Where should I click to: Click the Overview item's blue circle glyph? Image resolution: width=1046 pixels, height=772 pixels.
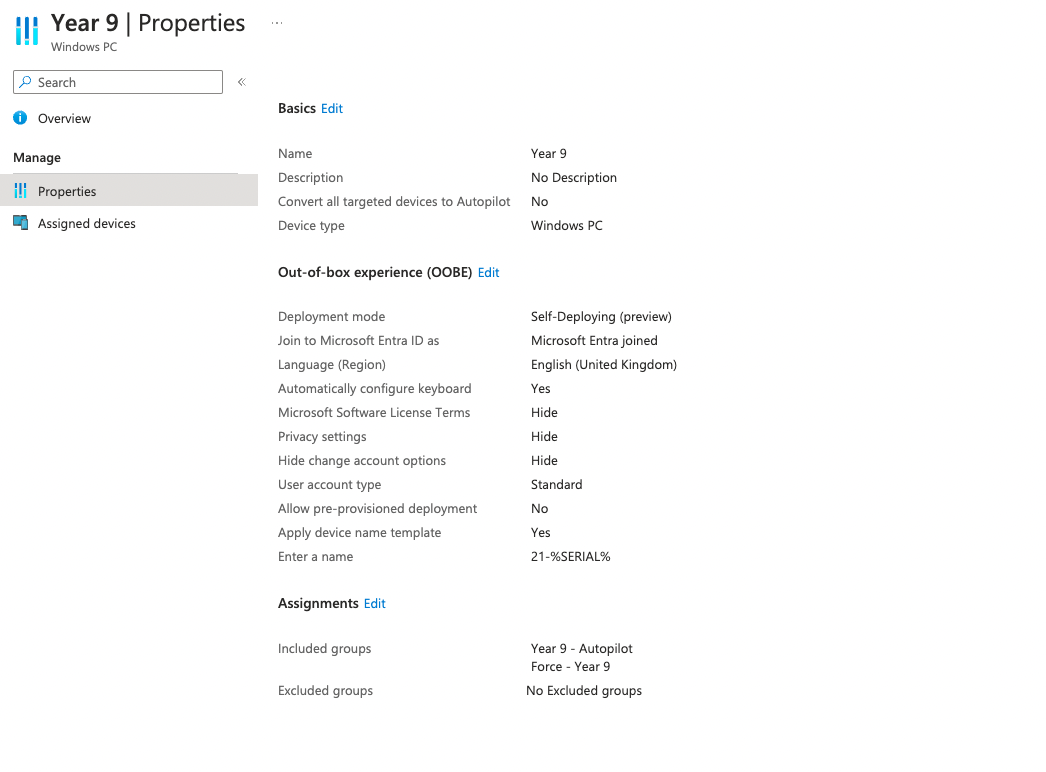[19, 117]
